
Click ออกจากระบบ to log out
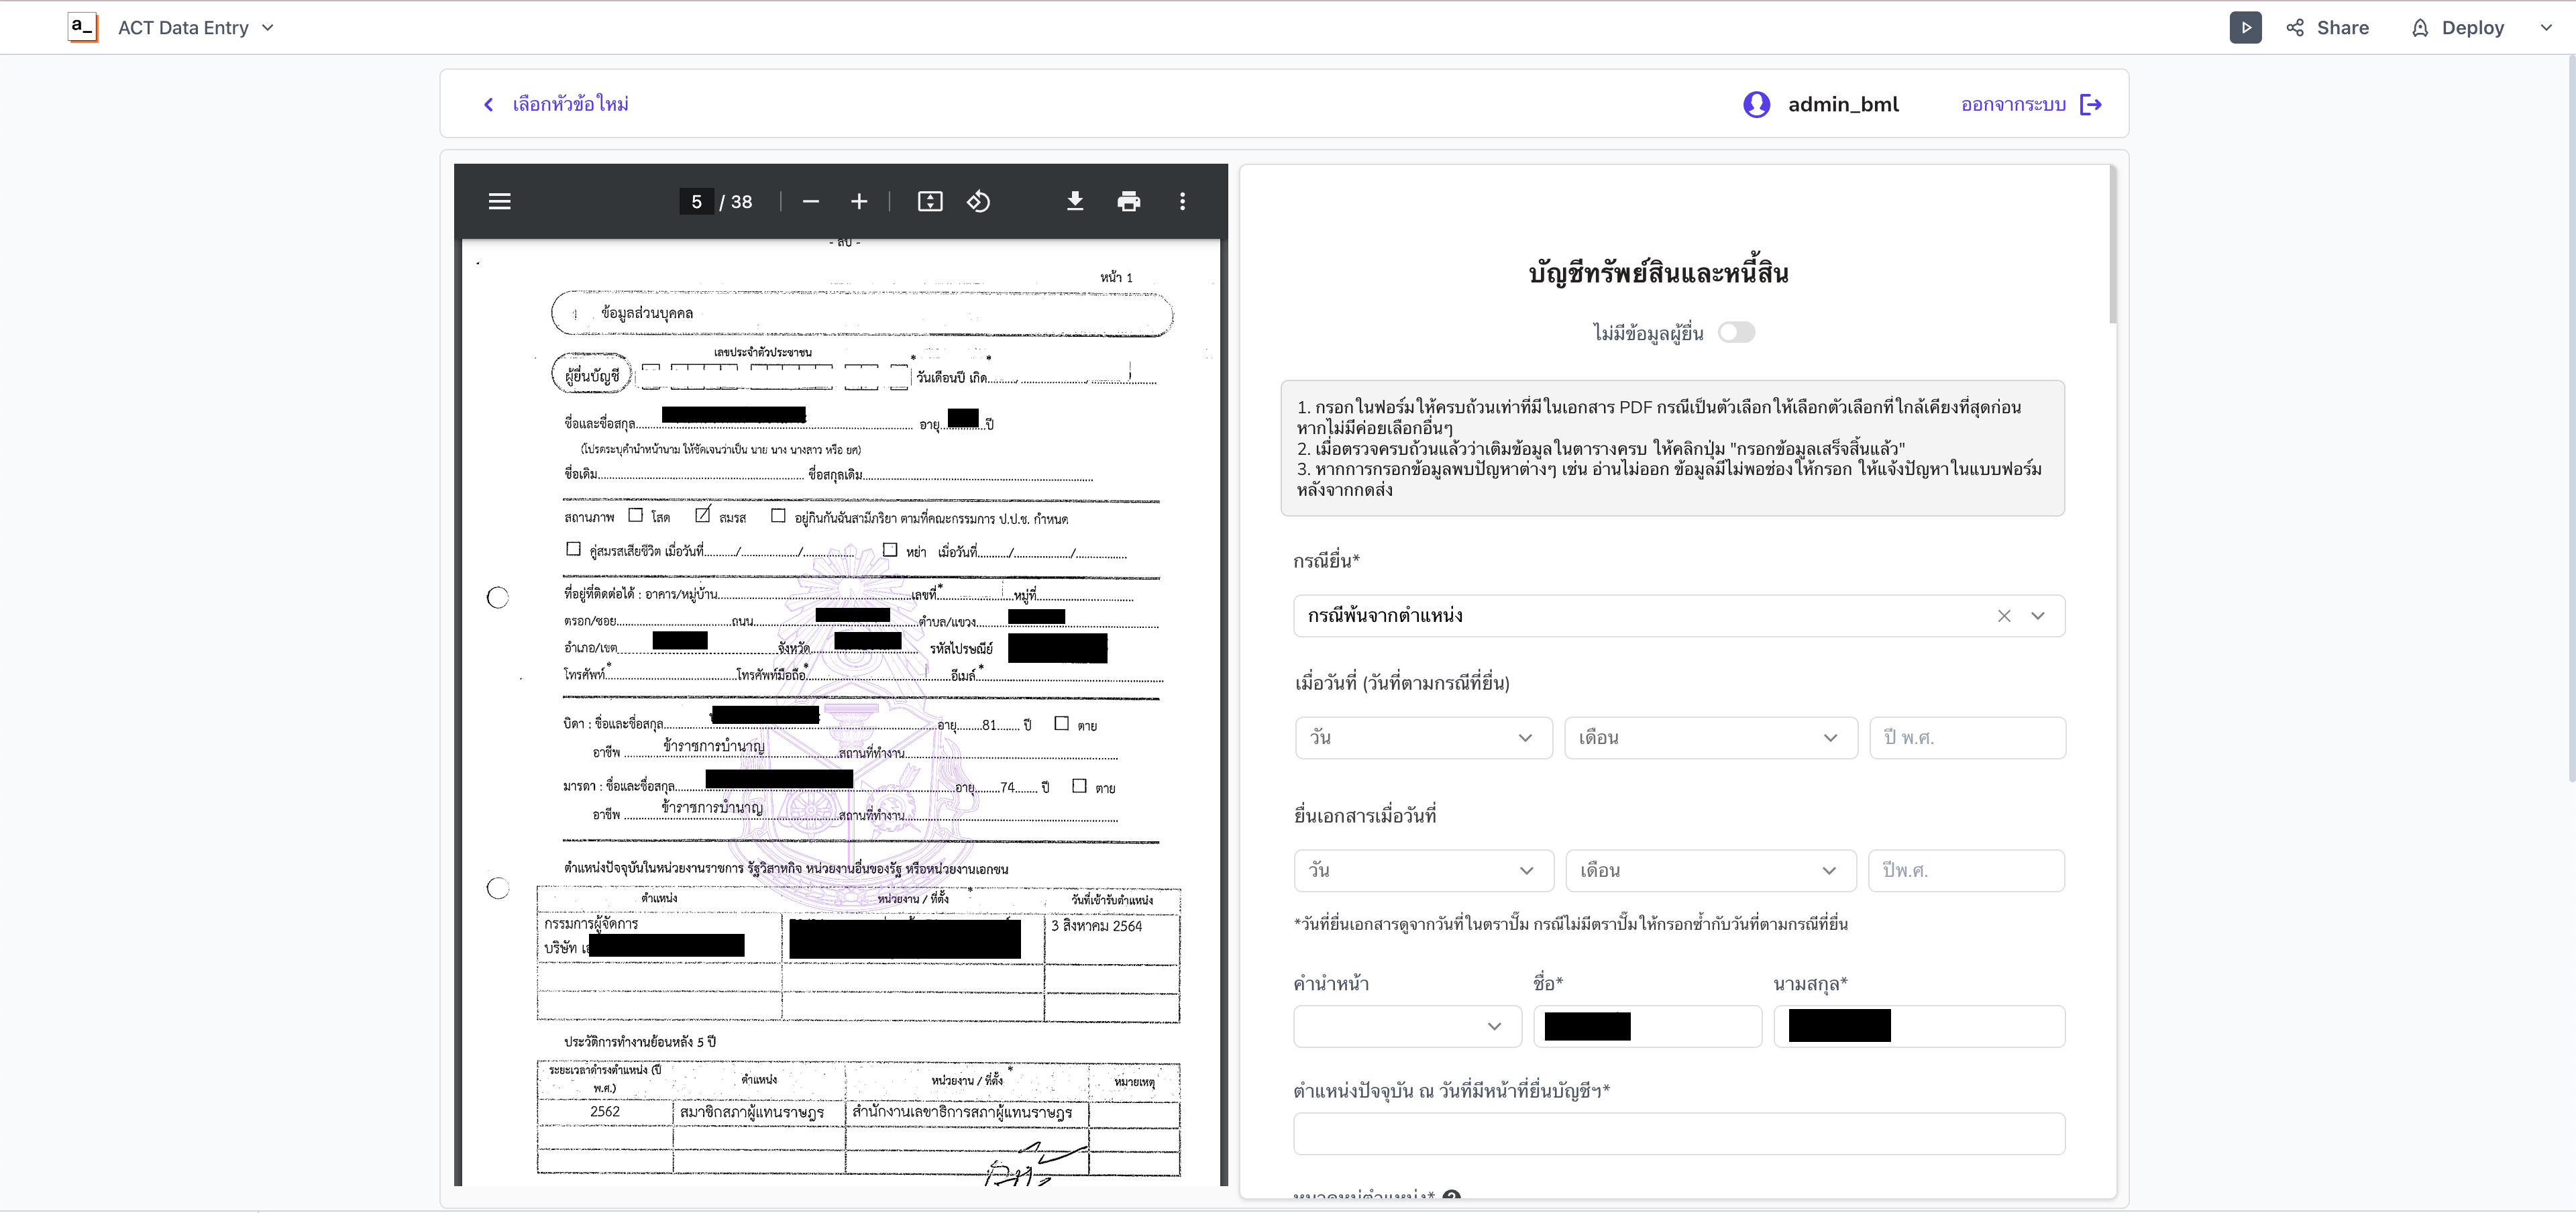tap(2013, 104)
